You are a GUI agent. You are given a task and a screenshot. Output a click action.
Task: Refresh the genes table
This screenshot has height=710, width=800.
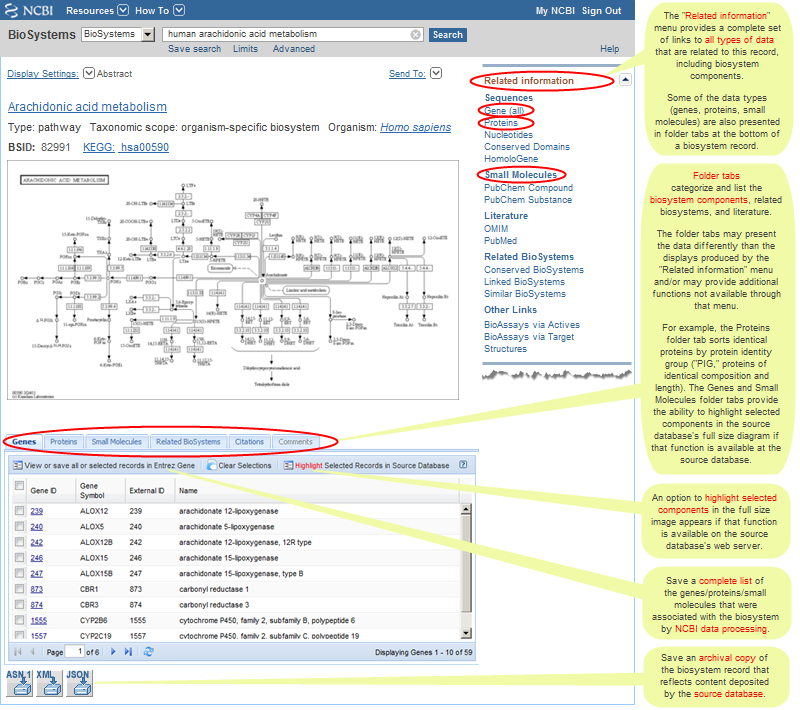[148, 651]
